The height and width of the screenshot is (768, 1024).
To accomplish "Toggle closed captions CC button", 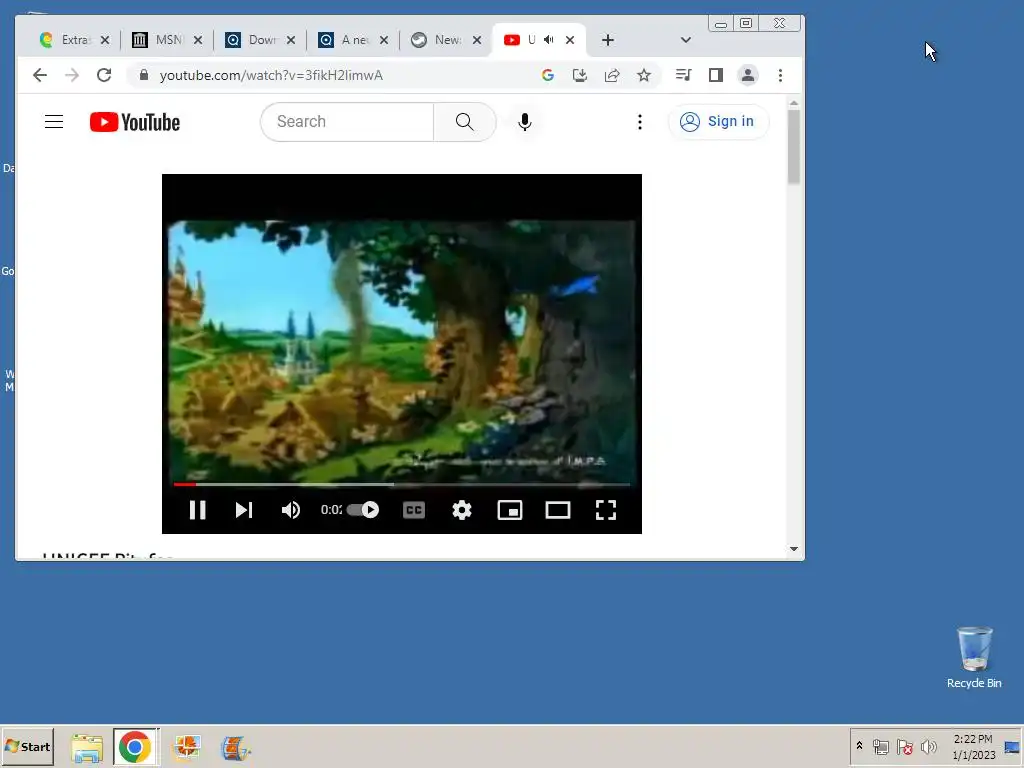I will point(414,510).
